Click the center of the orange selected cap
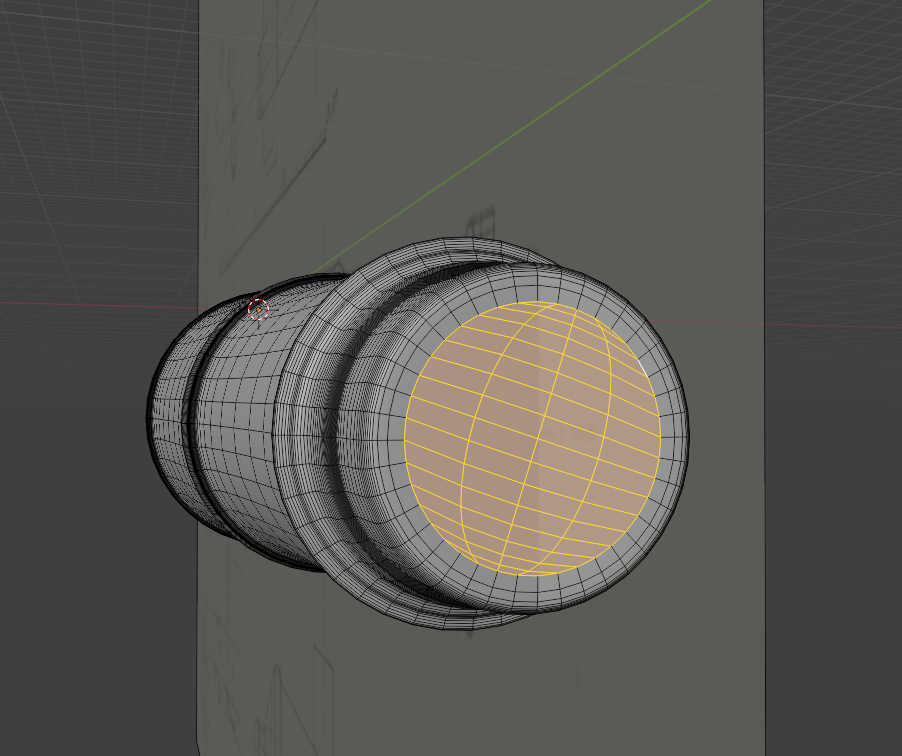Screen dimensions: 902x756 point(535,439)
